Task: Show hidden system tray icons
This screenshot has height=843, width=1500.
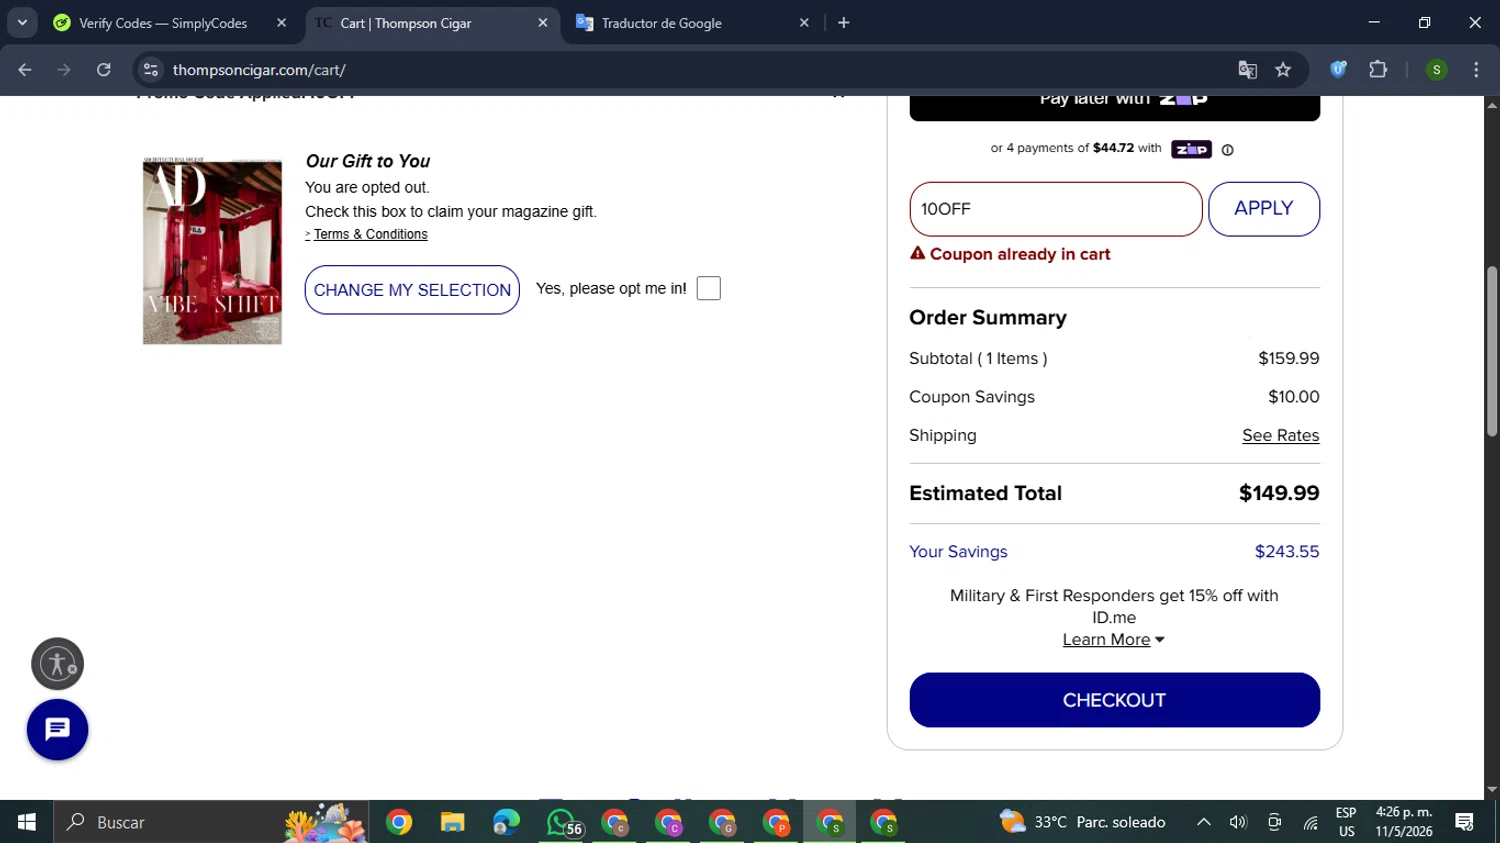Action: (1204, 822)
